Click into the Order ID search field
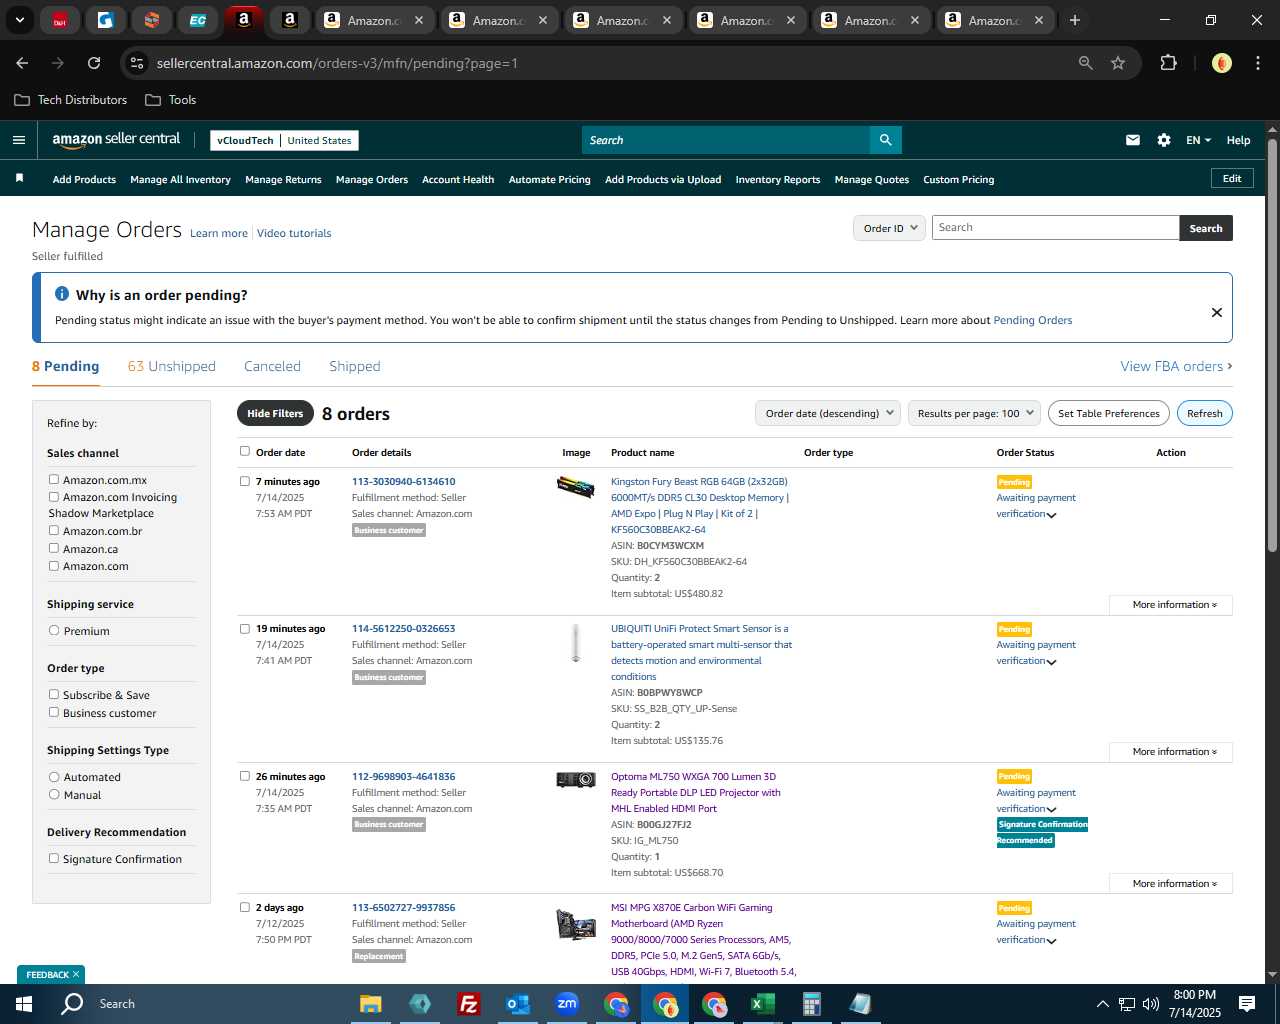 (x=1055, y=228)
